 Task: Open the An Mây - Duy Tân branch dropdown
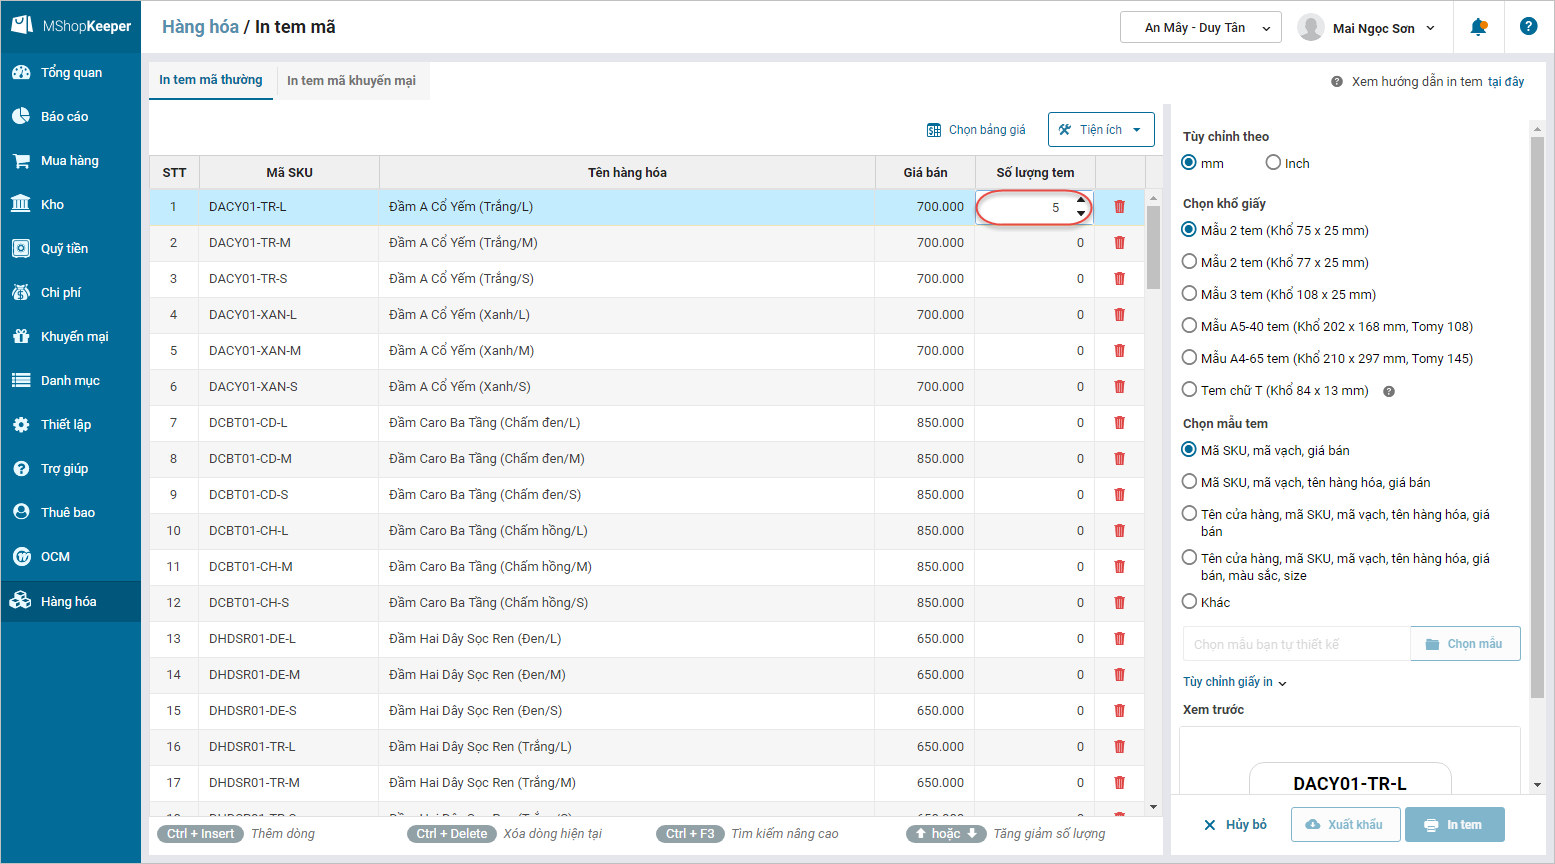(x=1200, y=28)
